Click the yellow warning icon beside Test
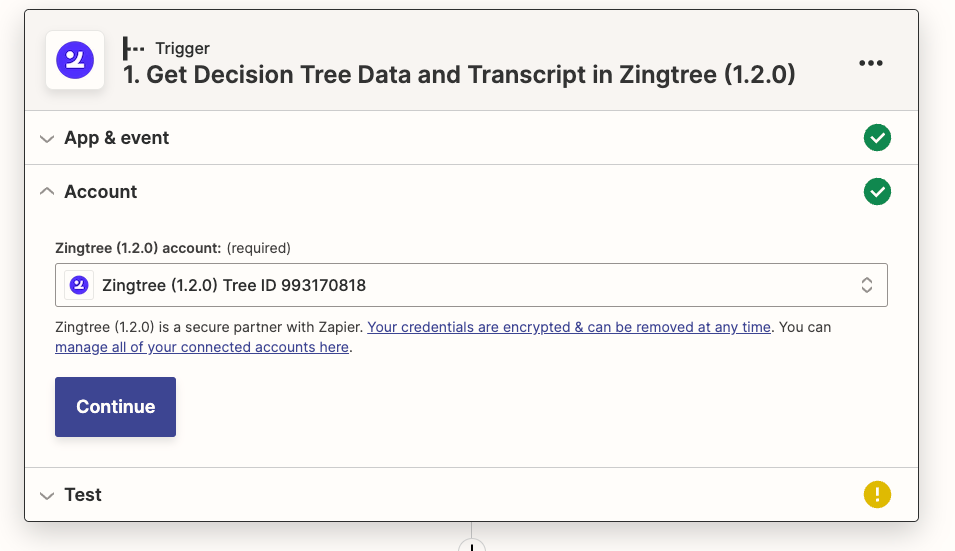 click(877, 494)
